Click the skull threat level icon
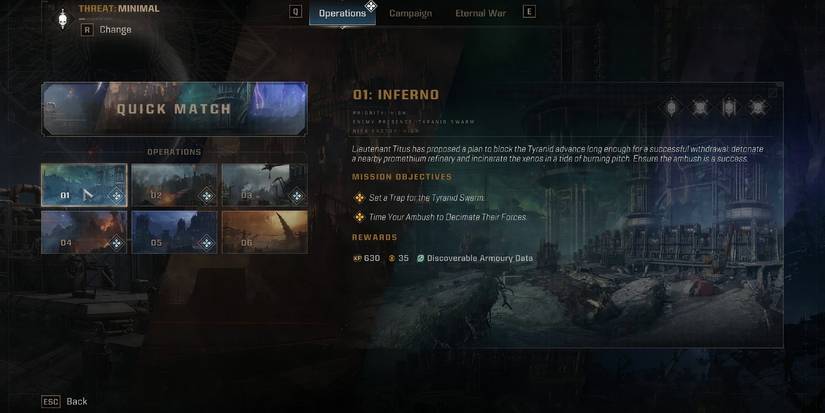 (63, 19)
